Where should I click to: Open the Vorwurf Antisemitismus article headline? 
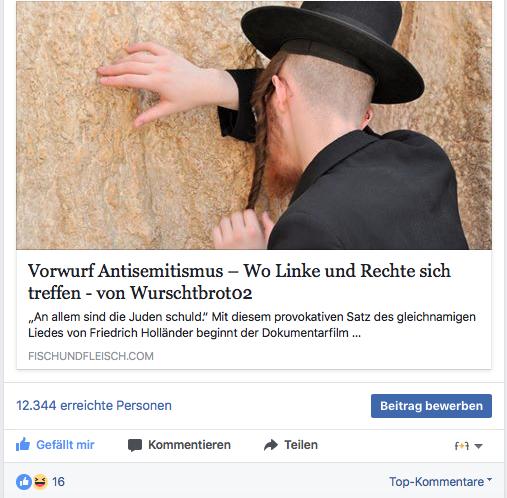[239, 282]
